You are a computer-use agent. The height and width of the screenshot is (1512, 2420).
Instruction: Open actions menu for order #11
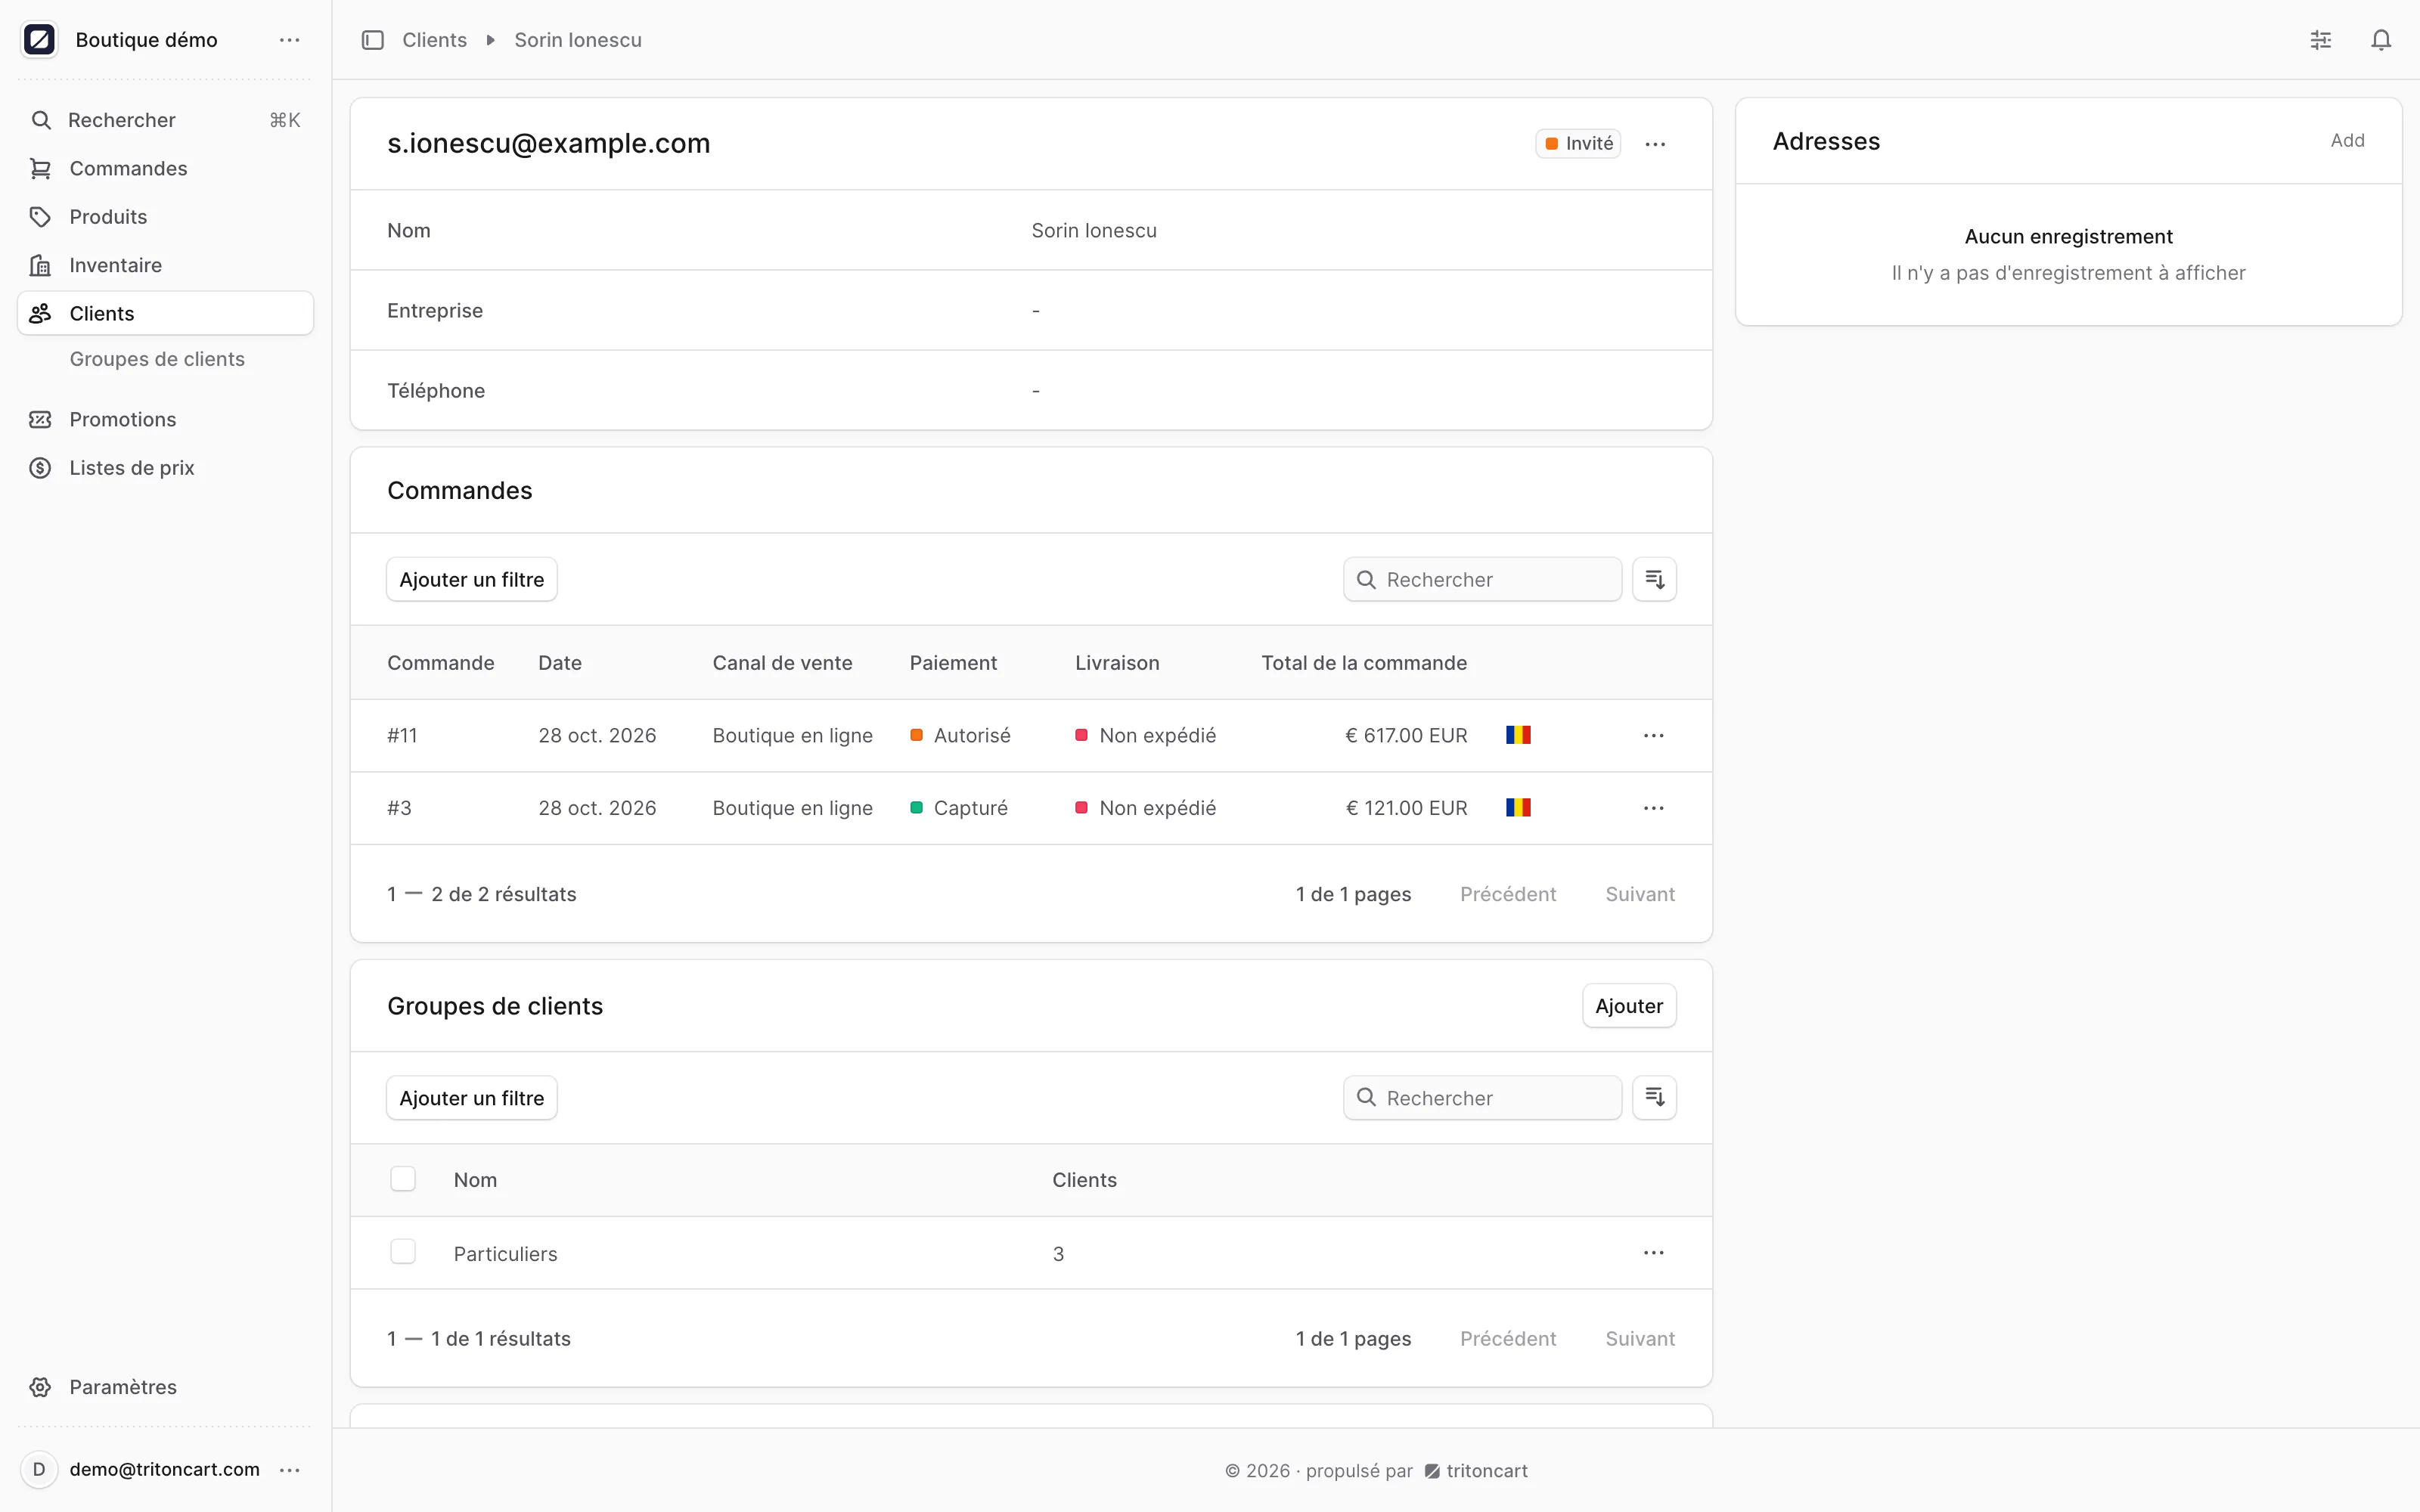[x=1653, y=735]
